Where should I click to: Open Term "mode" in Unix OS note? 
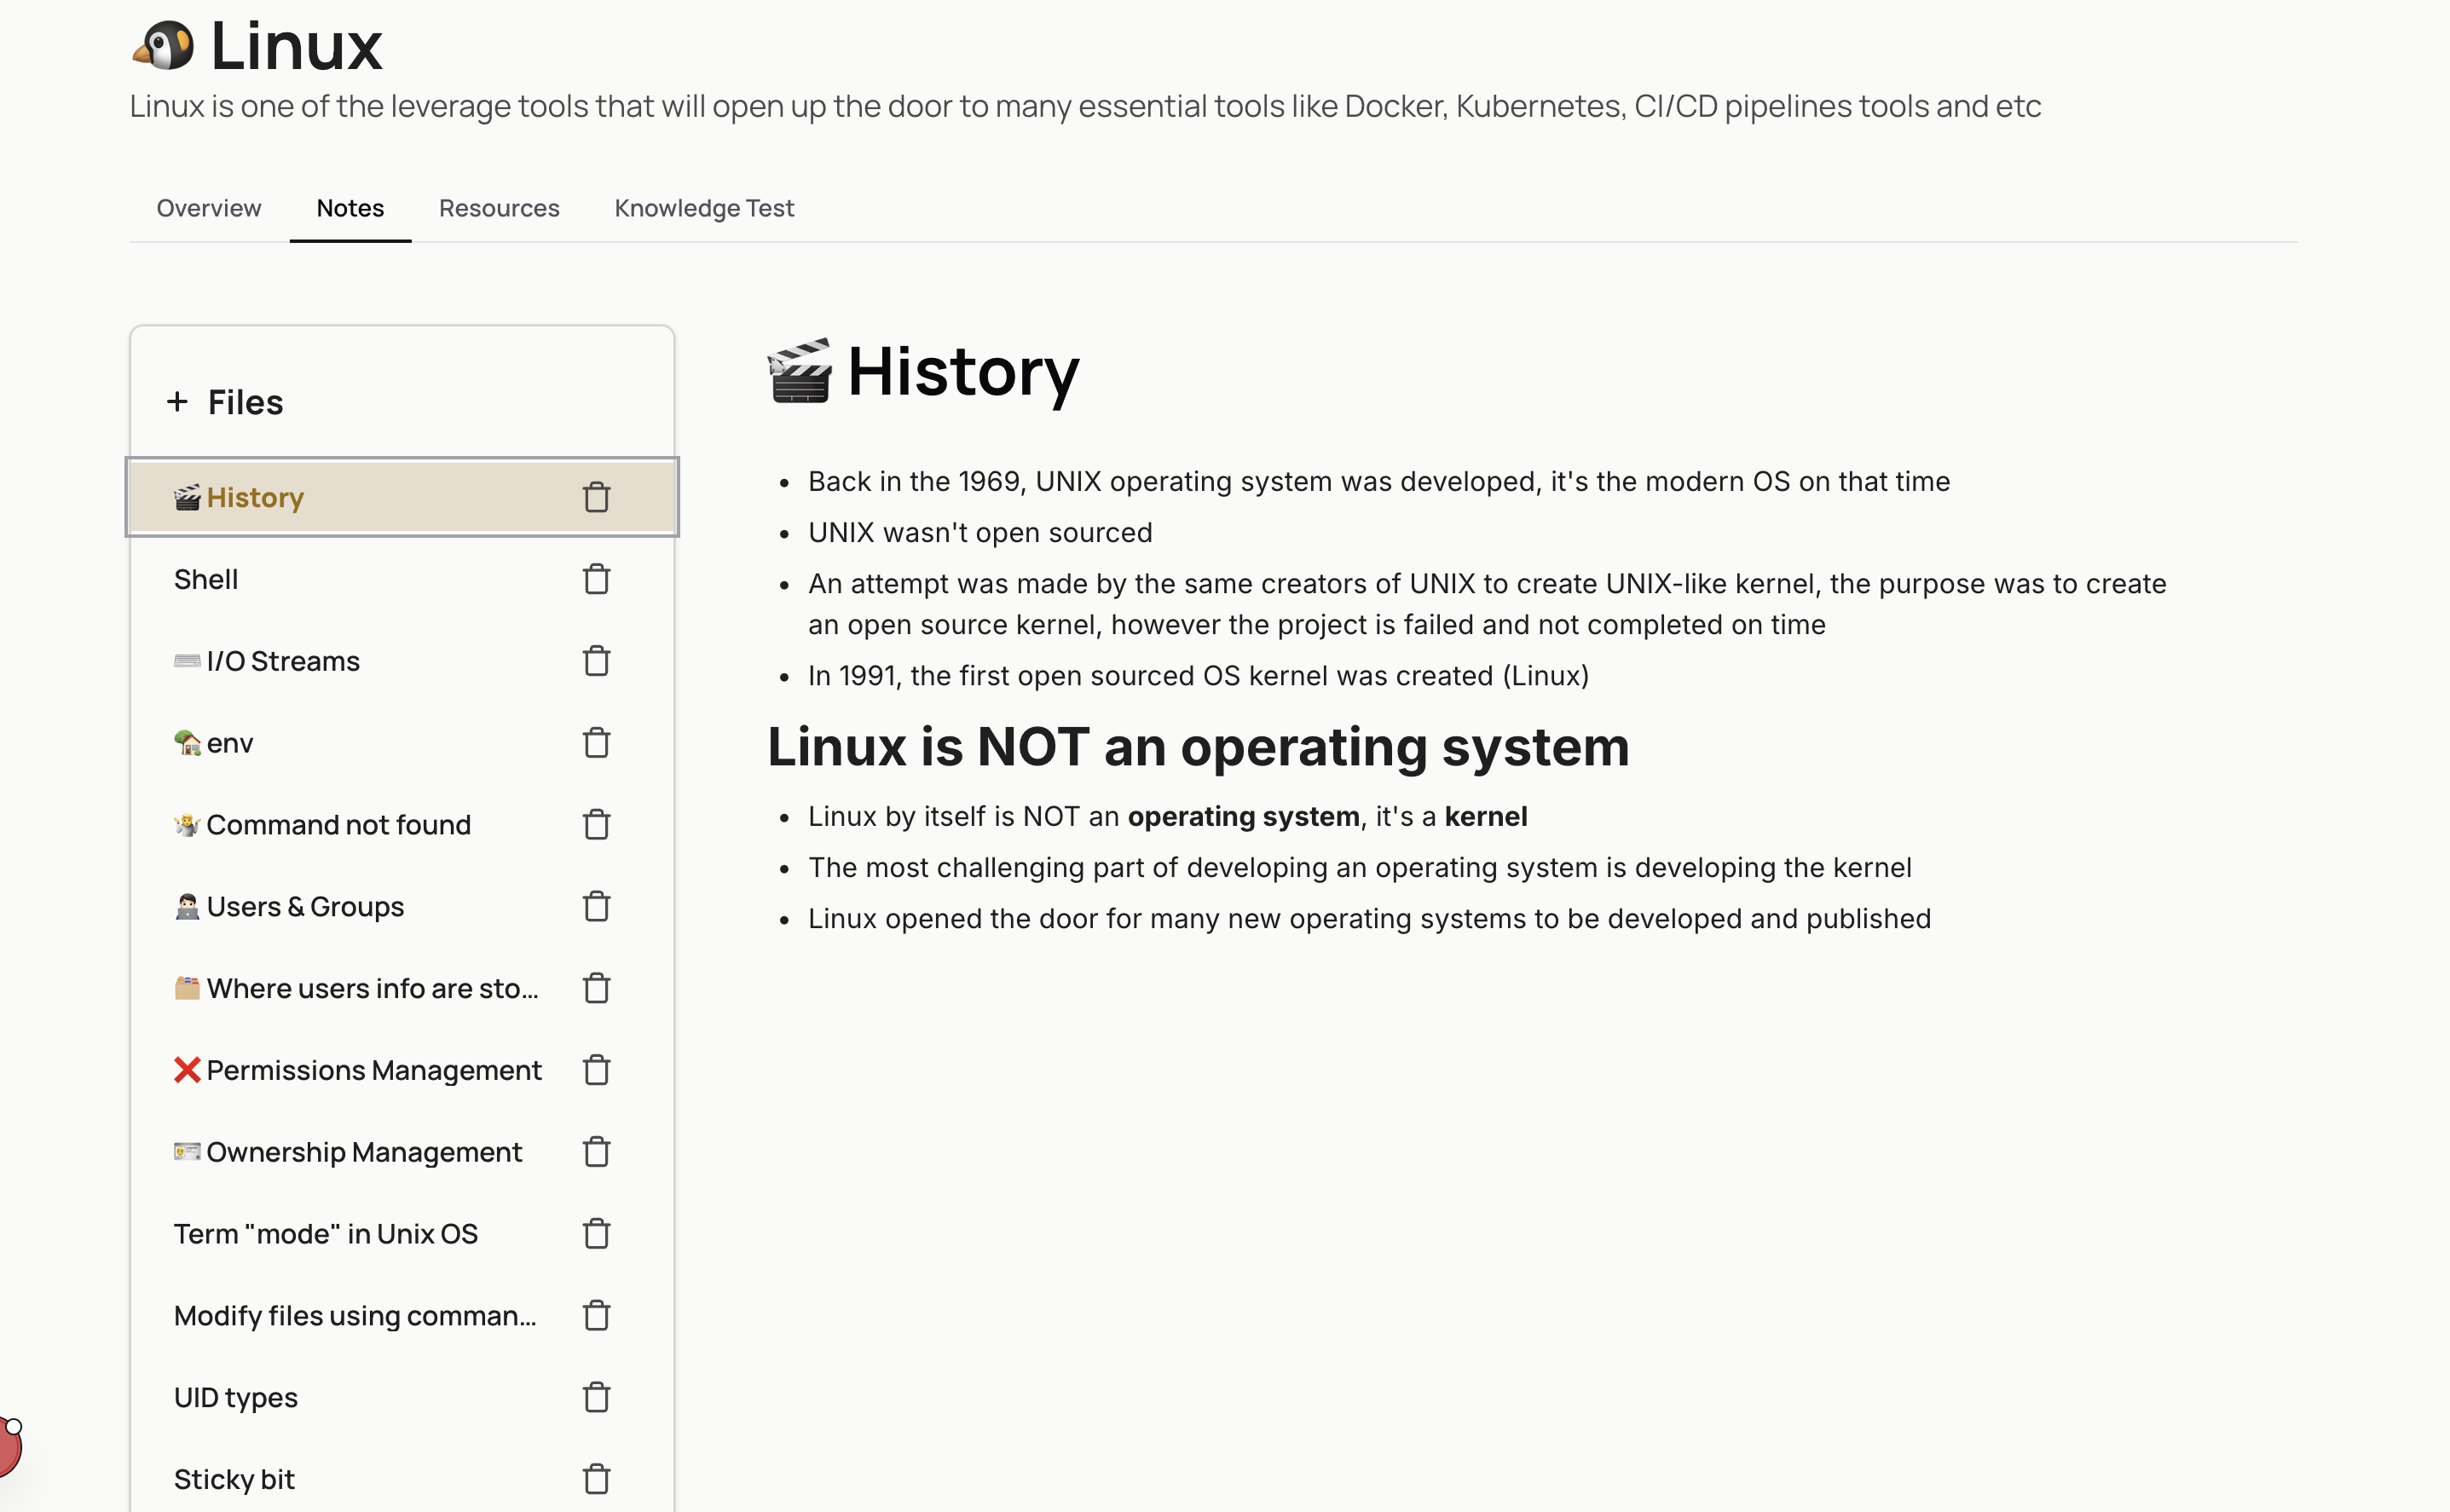pos(326,1234)
